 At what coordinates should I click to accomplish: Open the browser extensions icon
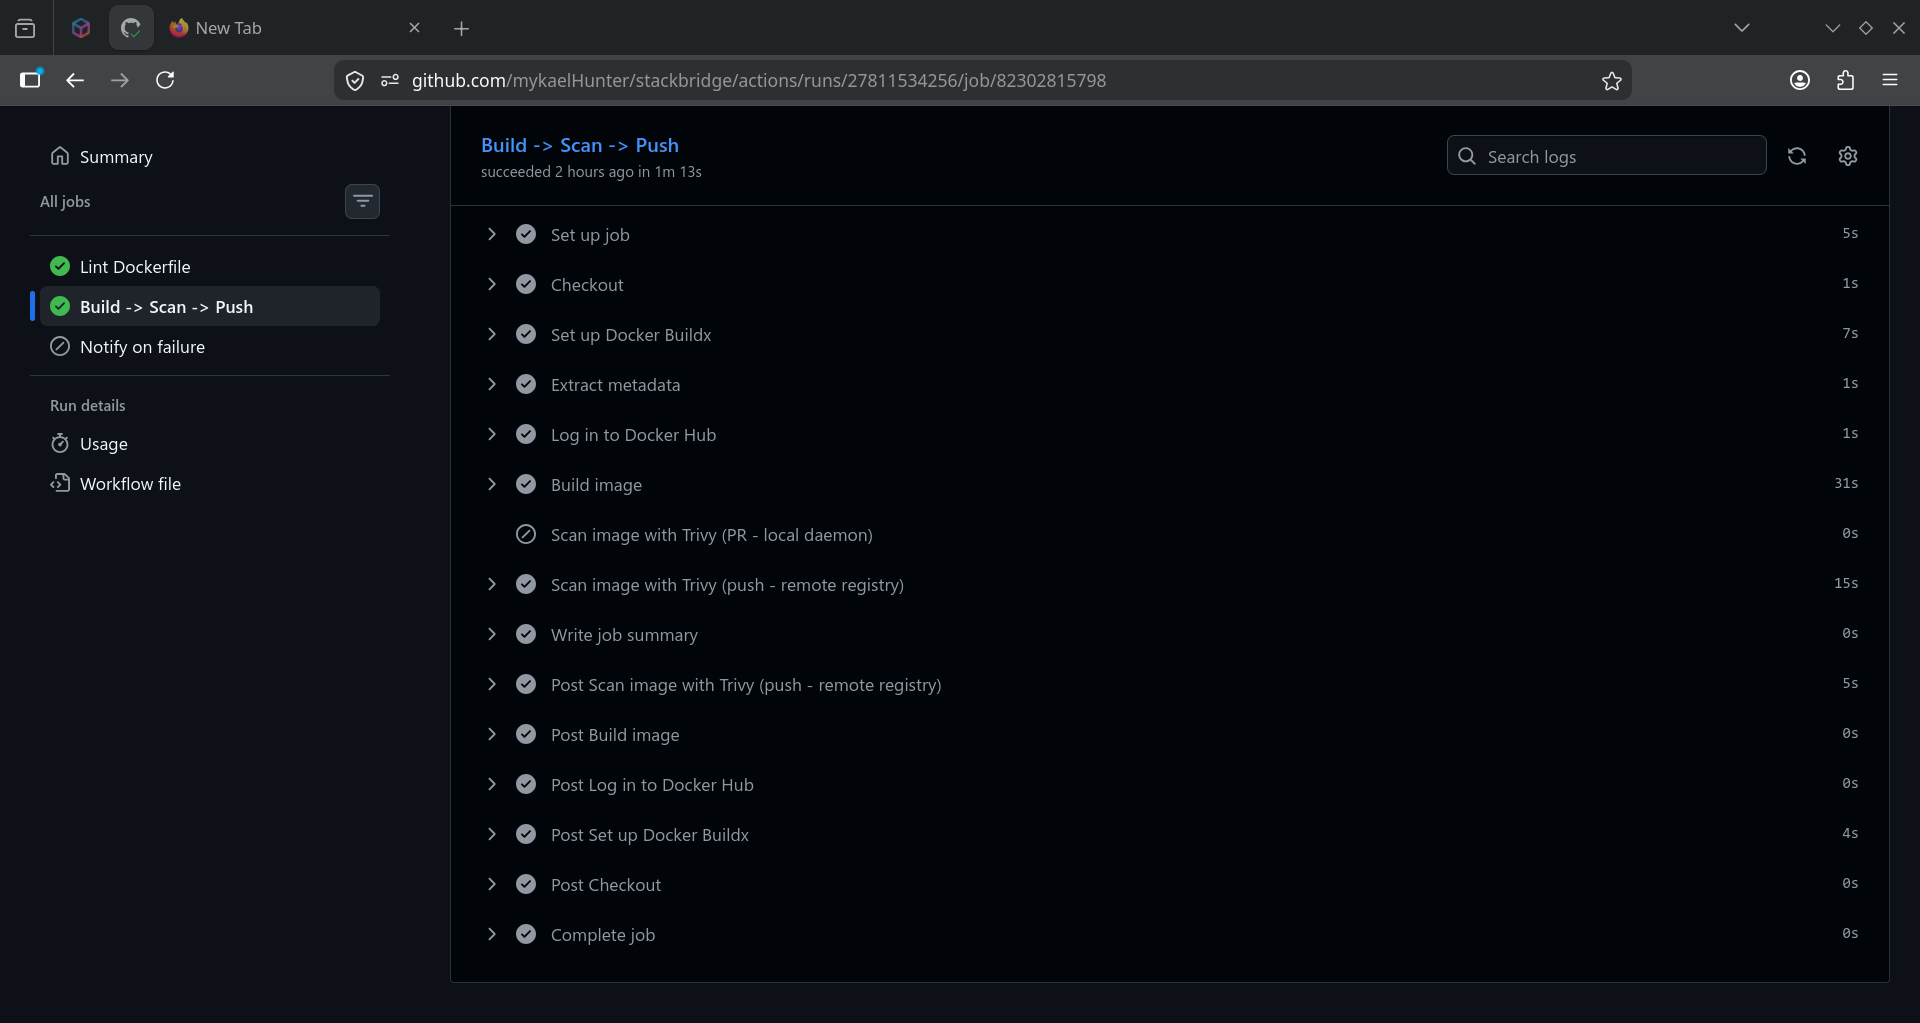pos(1845,81)
